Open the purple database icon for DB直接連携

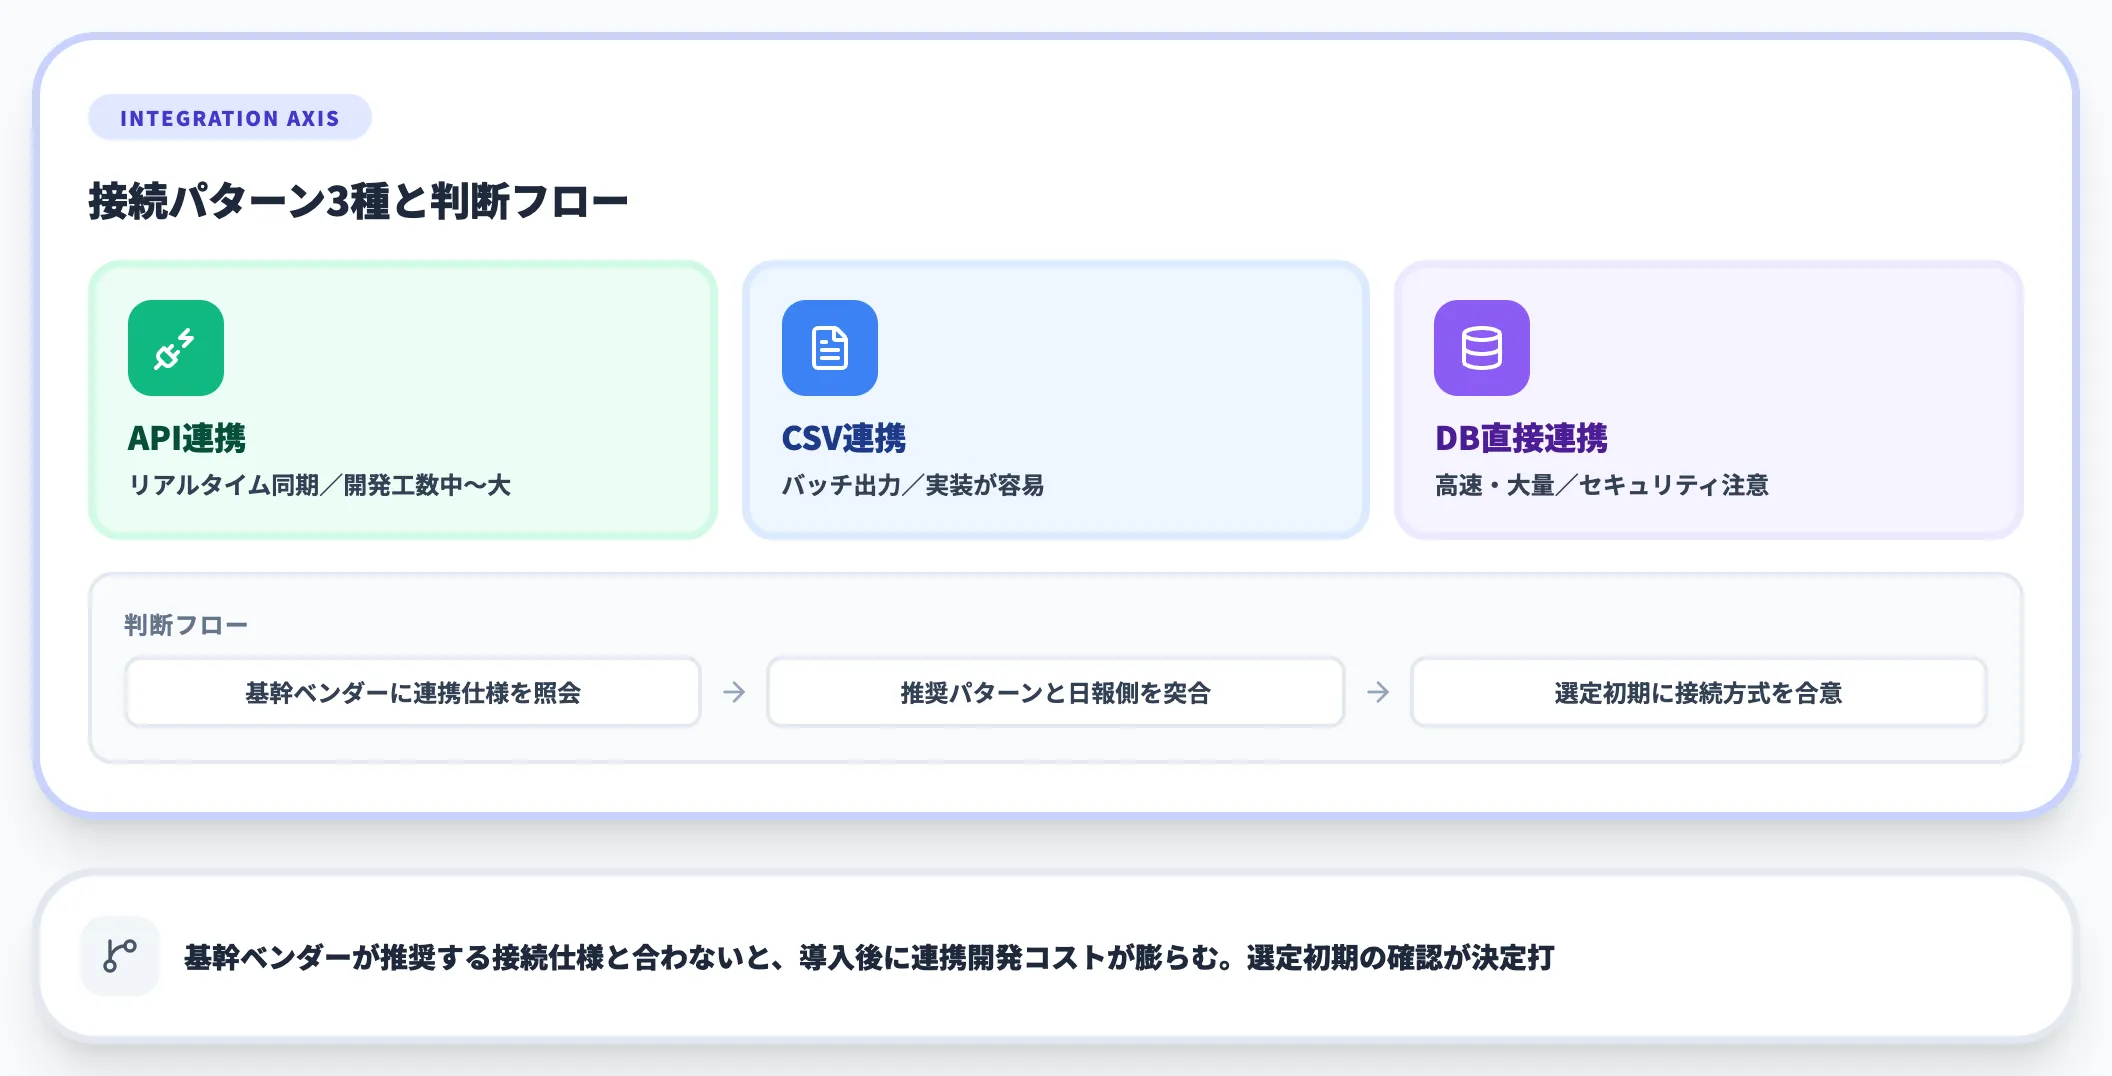pyautogui.click(x=1480, y=347)
